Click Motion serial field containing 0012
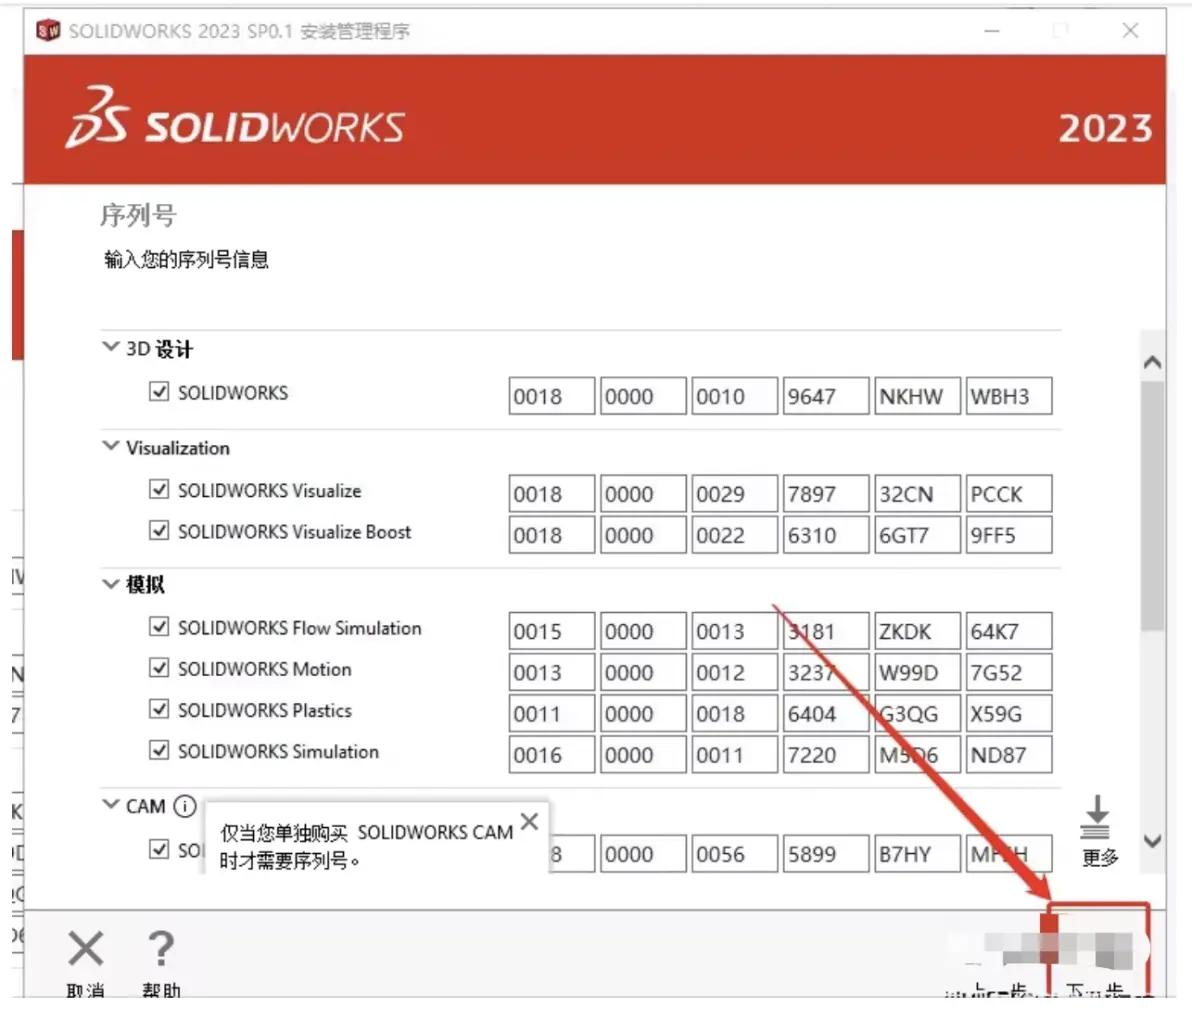Screen dimensions: 1192x1020 (734, 673)
